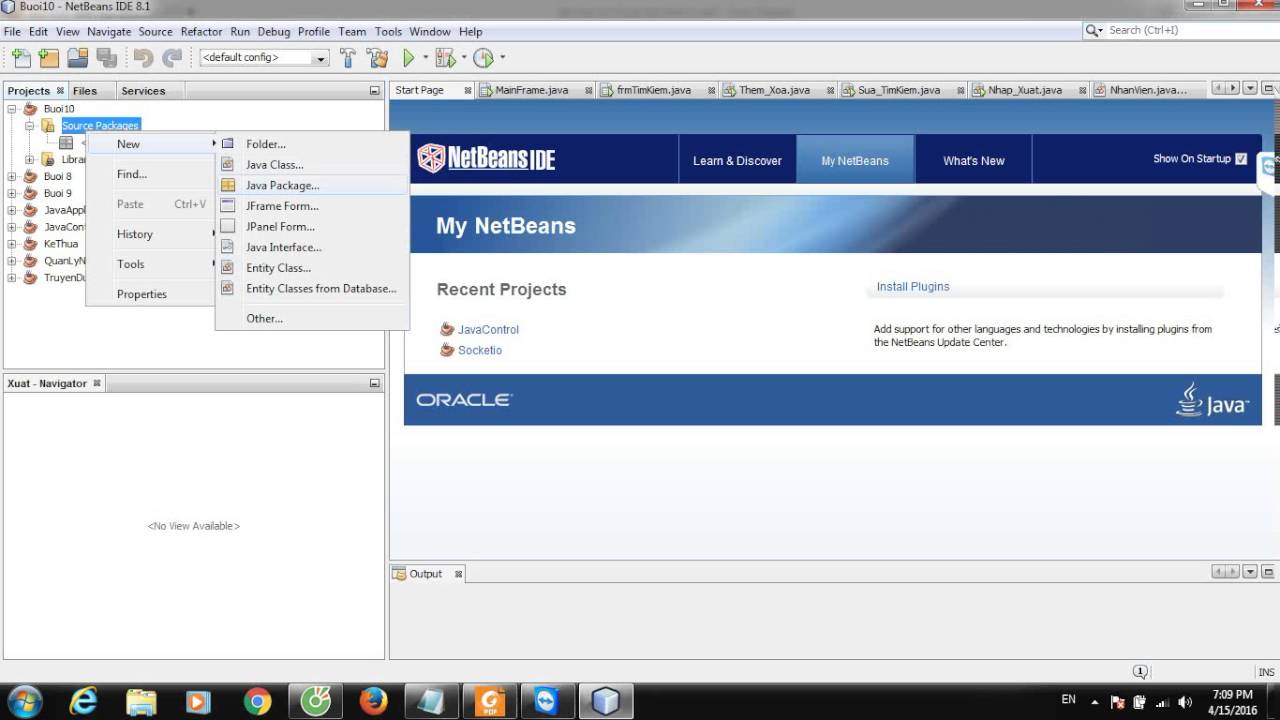Image resolution: width=1280 pixels, height=720 pixels.
Task: Click the notifications bubble in the status bar
Action: pos(1140,672)
